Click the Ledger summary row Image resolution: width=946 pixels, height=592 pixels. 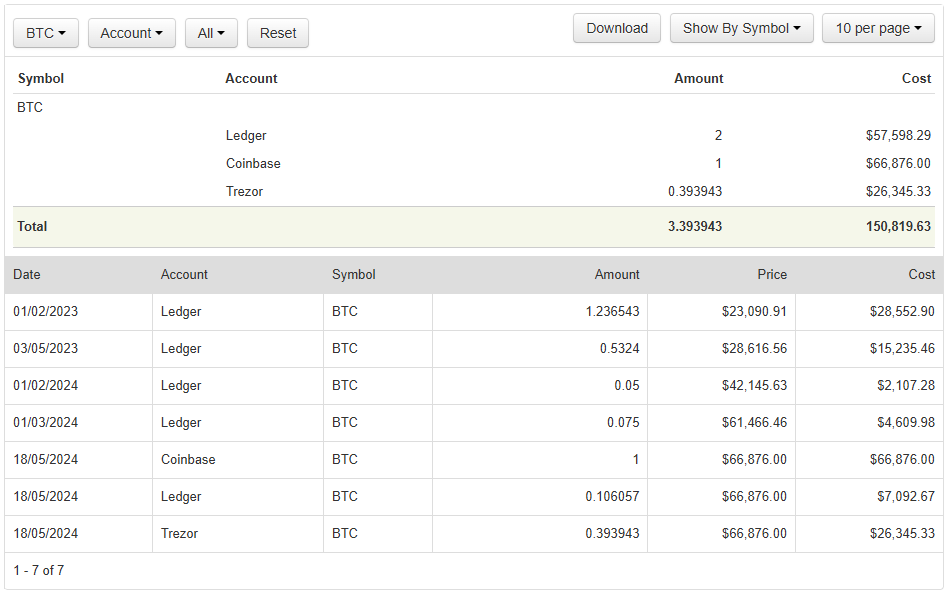point(474,135)
